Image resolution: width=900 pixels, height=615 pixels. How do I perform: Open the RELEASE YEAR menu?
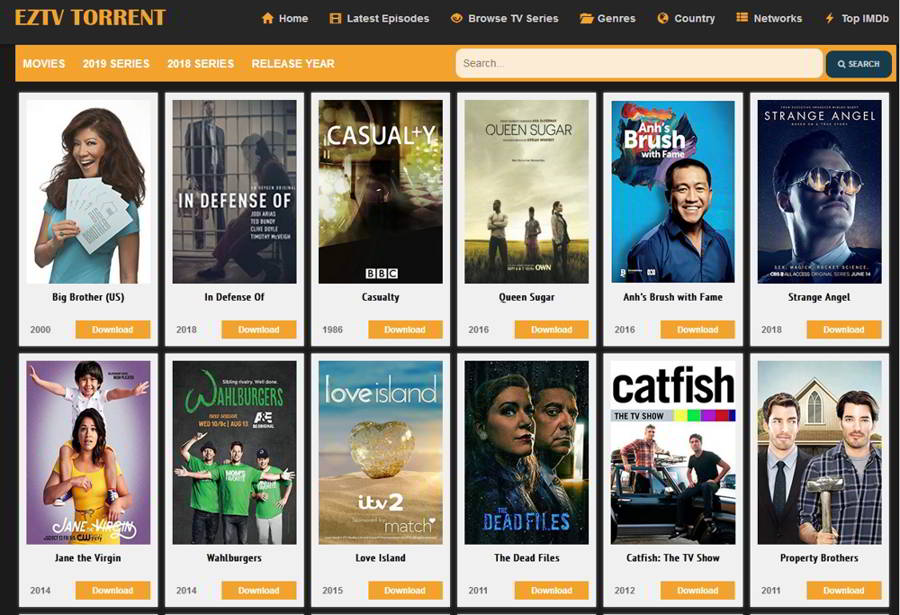click(x=293, y=64)
